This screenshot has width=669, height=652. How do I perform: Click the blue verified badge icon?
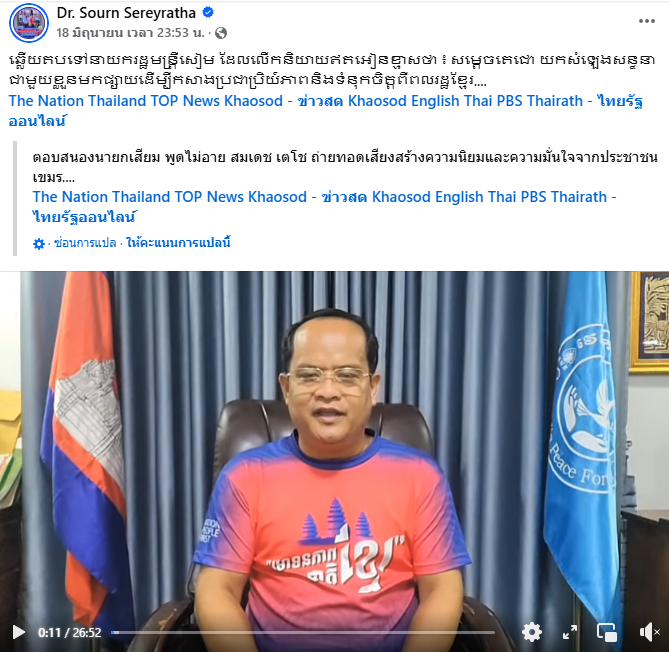click(x=208, y=13)
